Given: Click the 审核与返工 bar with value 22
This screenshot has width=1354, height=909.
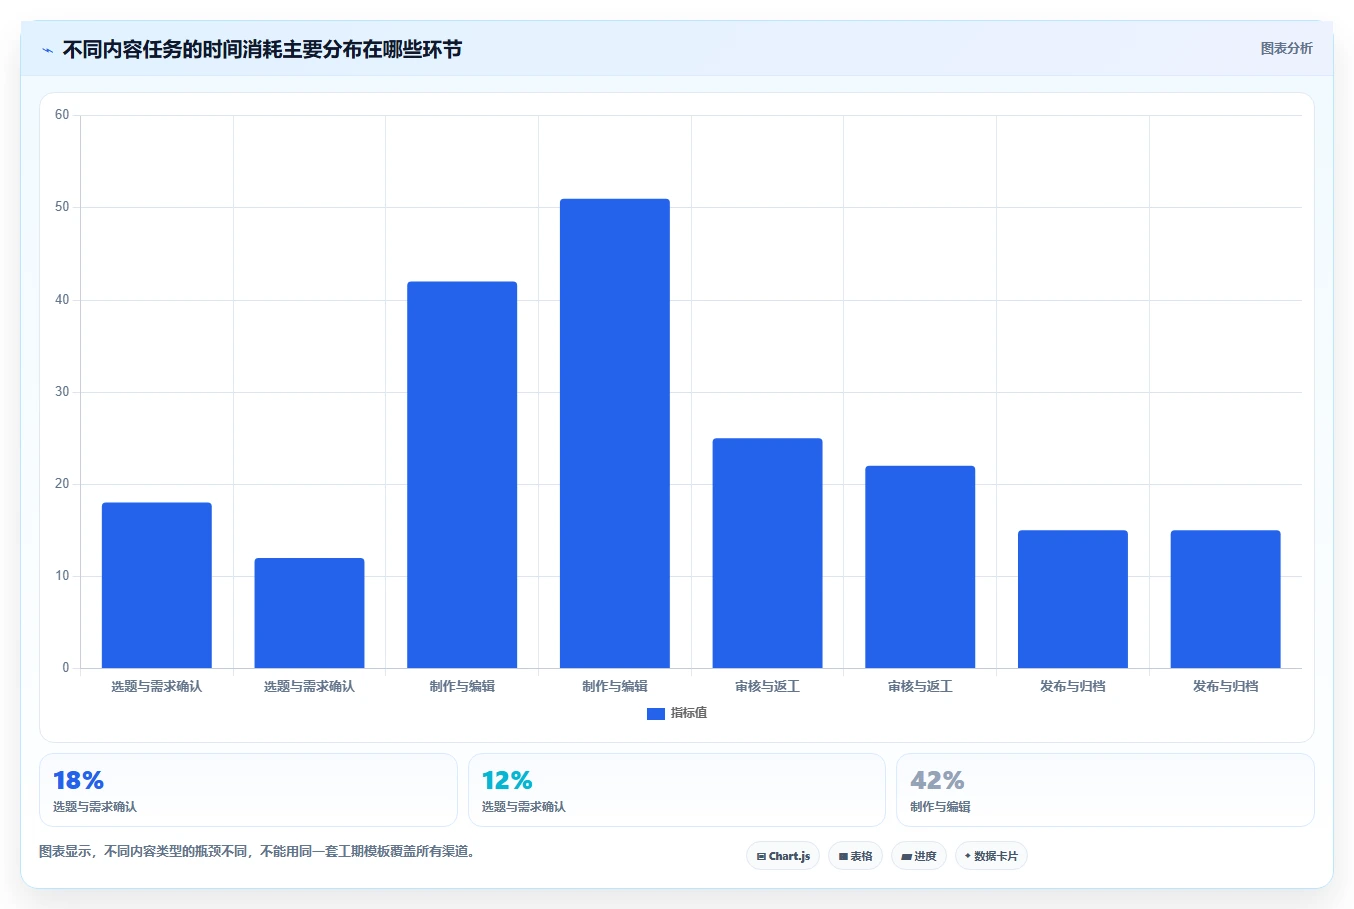Looking at the screenshot, I should coord(920,567).
